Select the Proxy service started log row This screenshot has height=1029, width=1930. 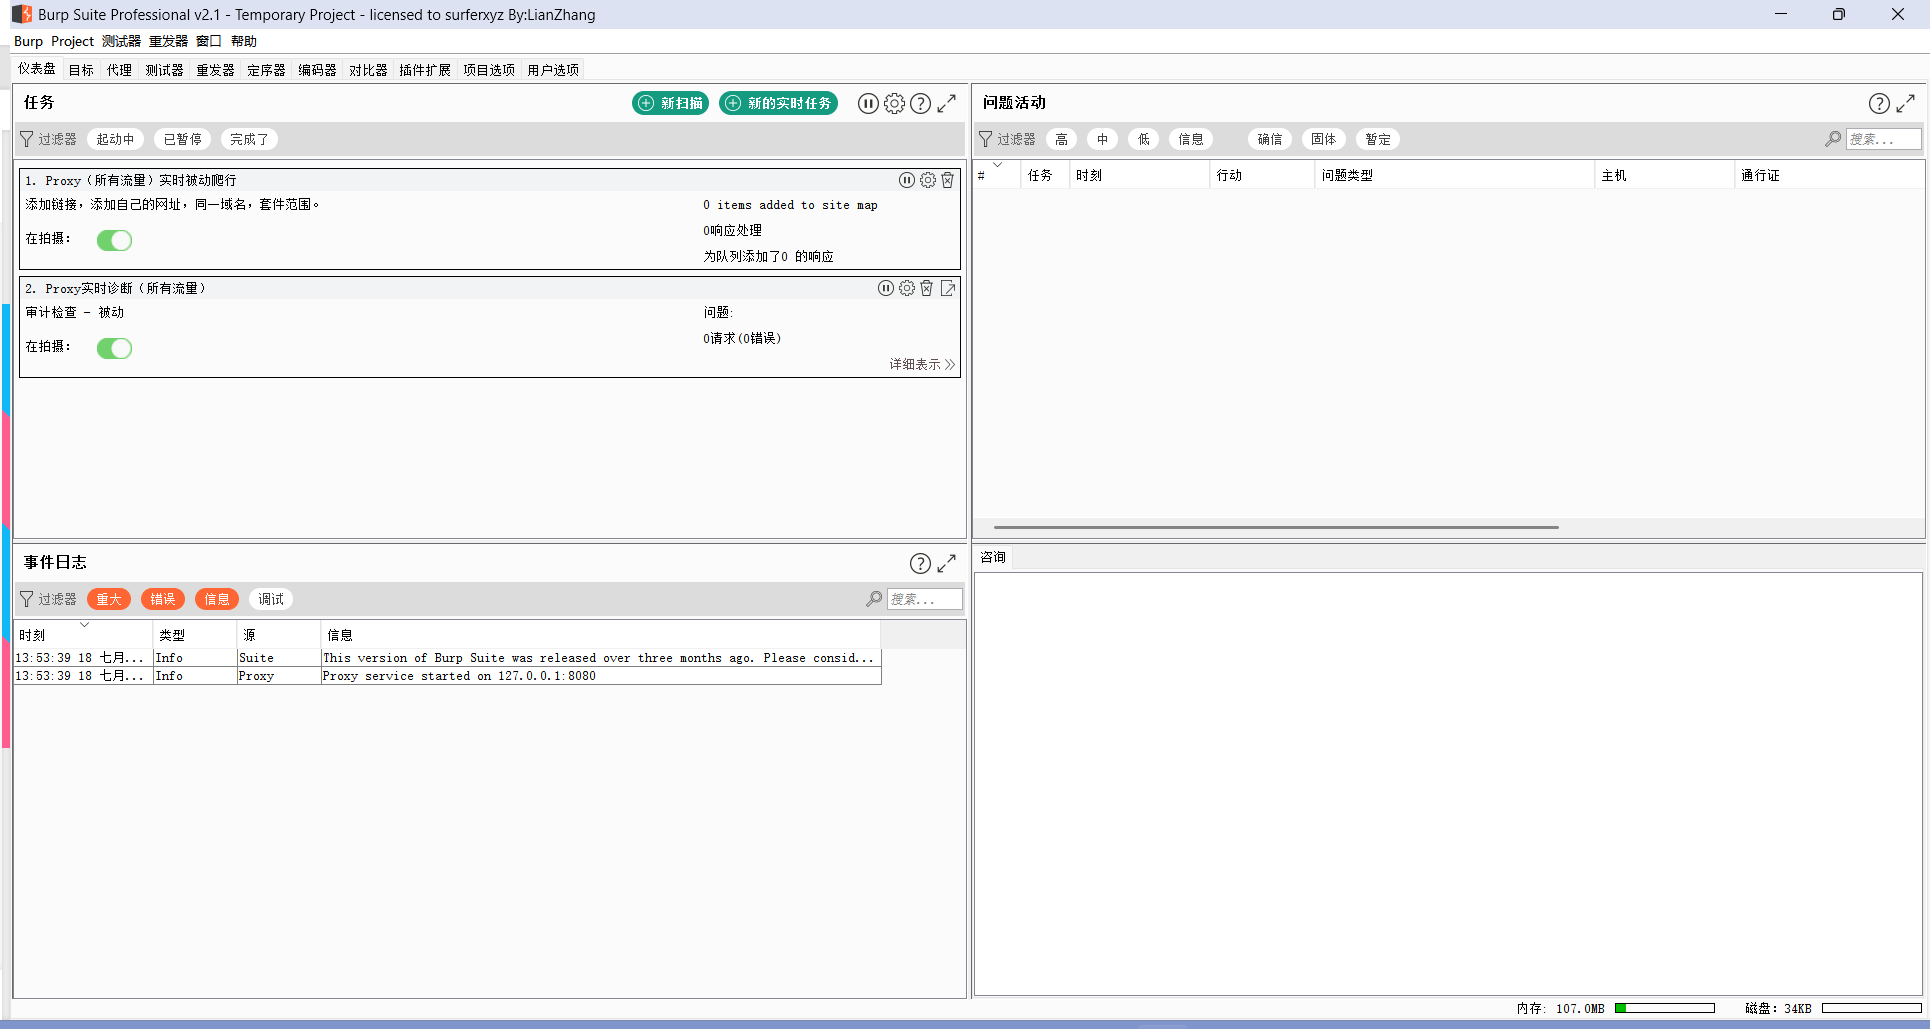click(447, 676)
